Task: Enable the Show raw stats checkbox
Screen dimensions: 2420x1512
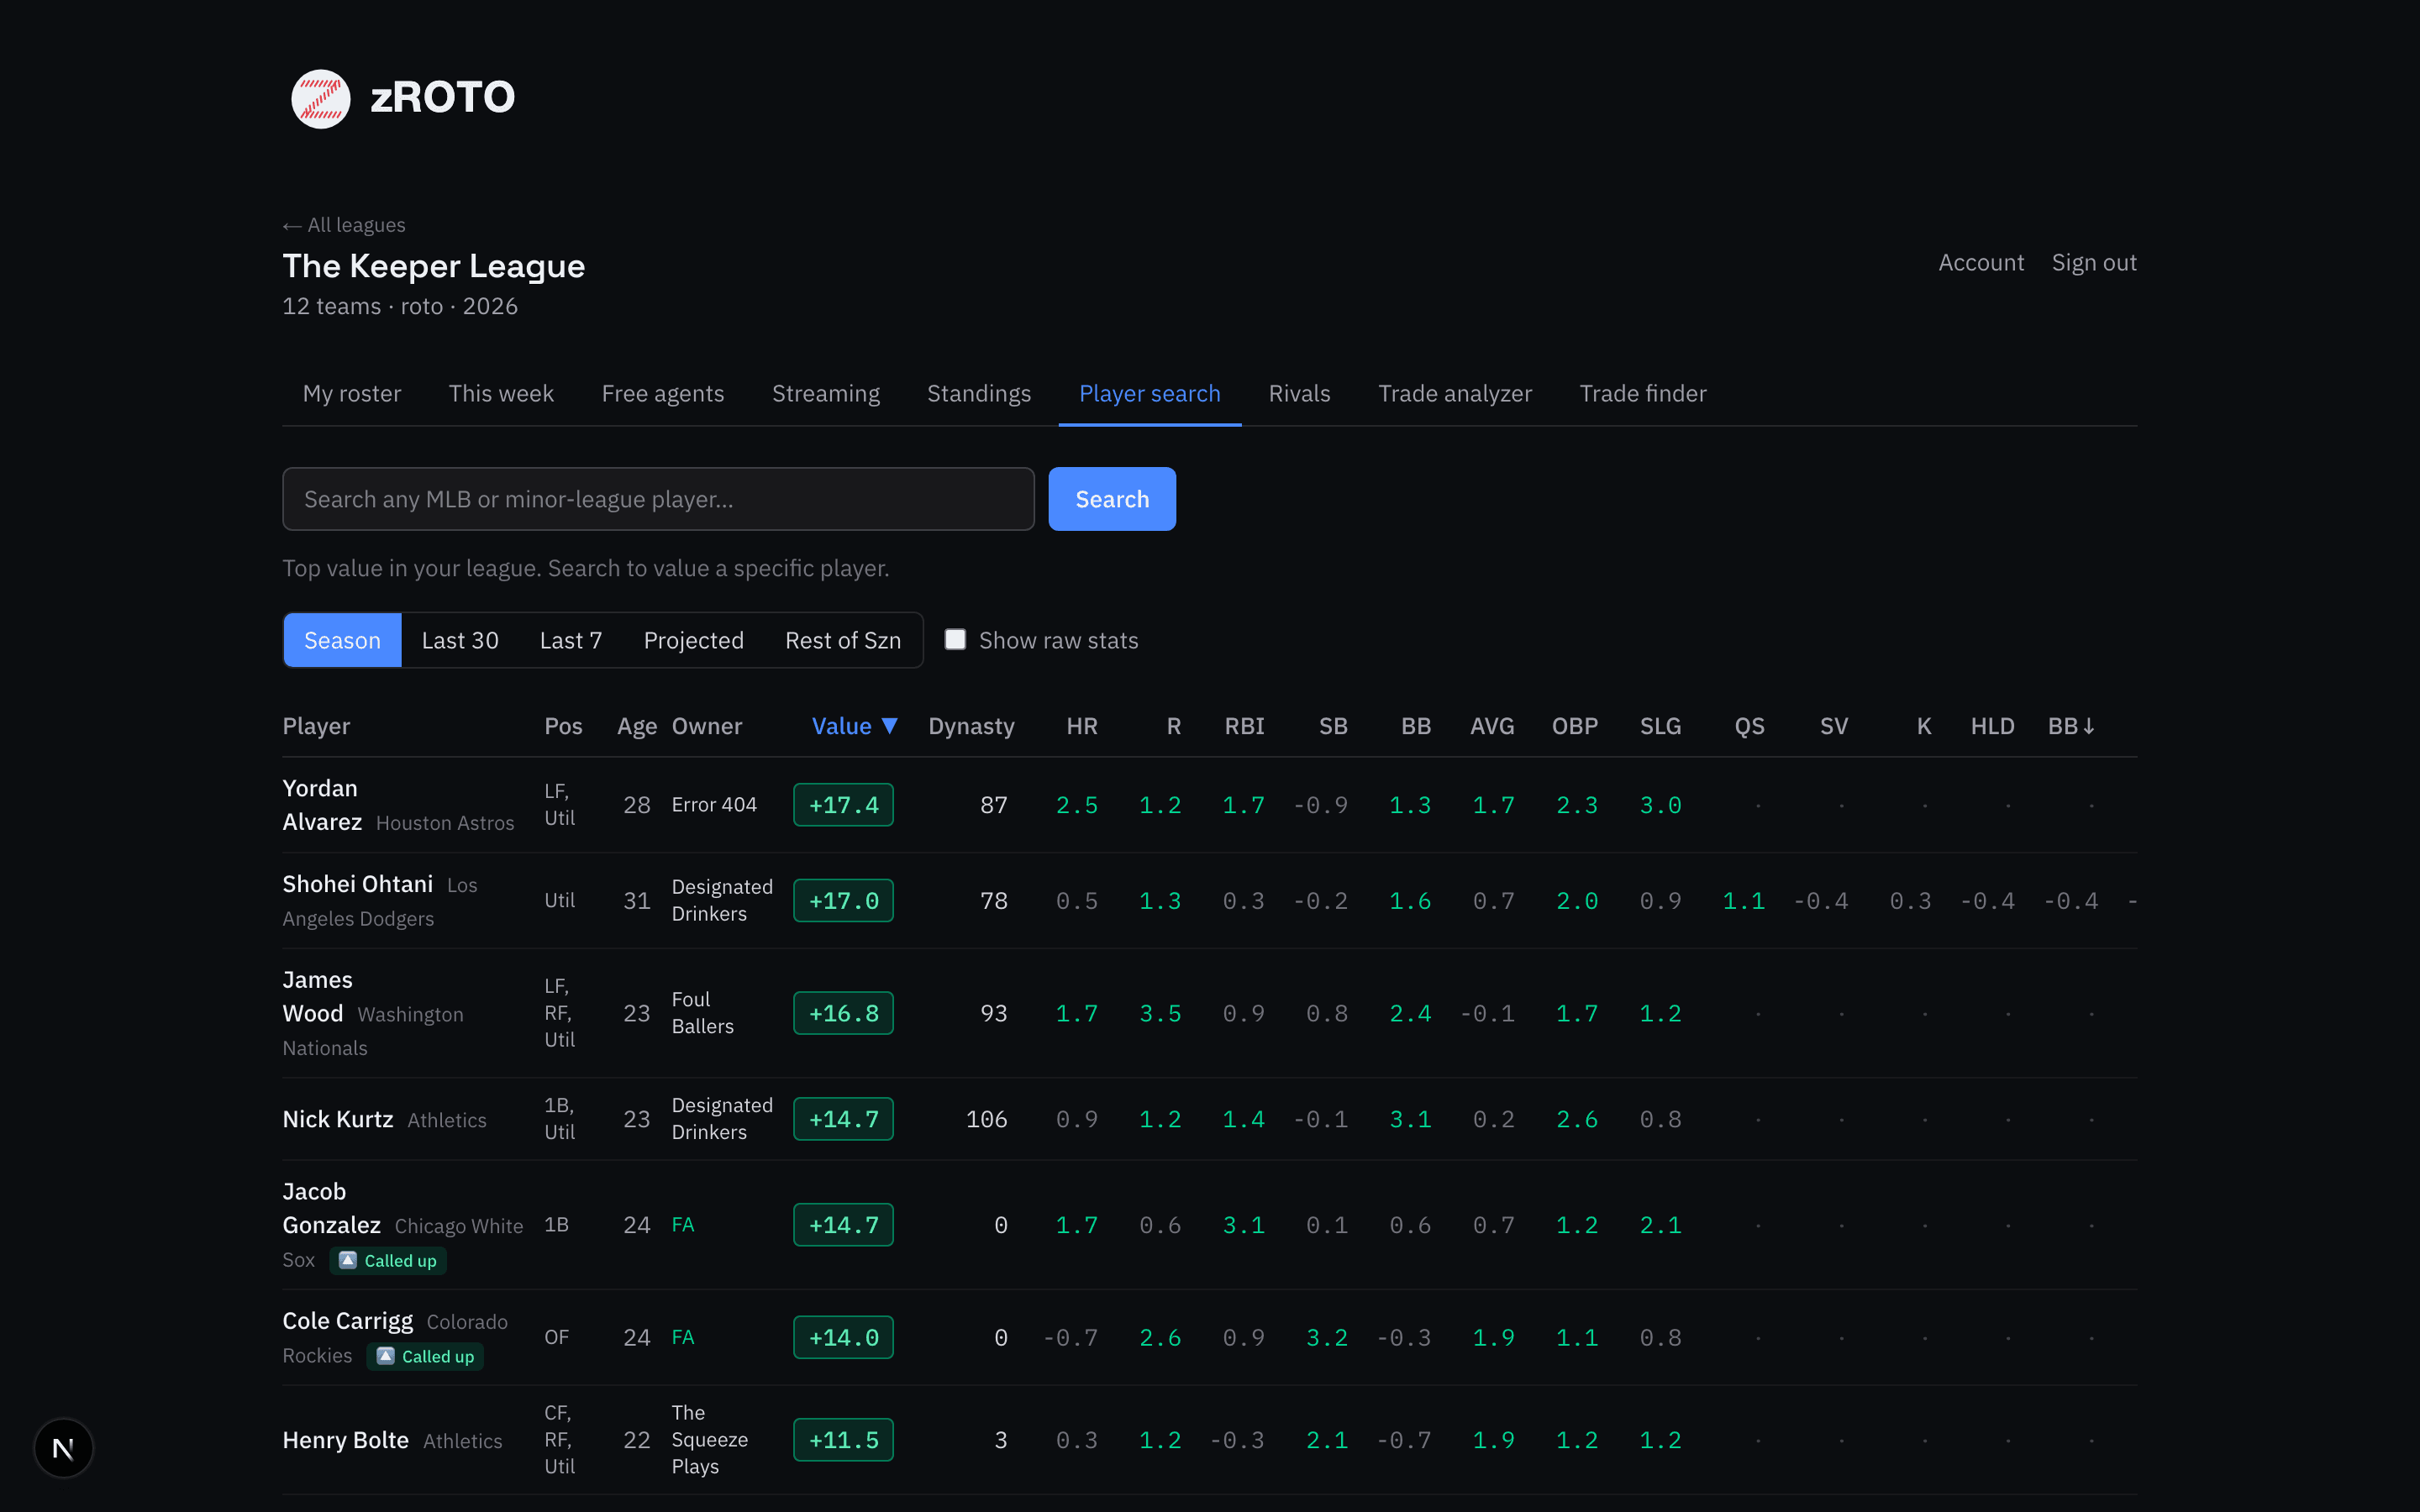Action: (x=955, y=639)
